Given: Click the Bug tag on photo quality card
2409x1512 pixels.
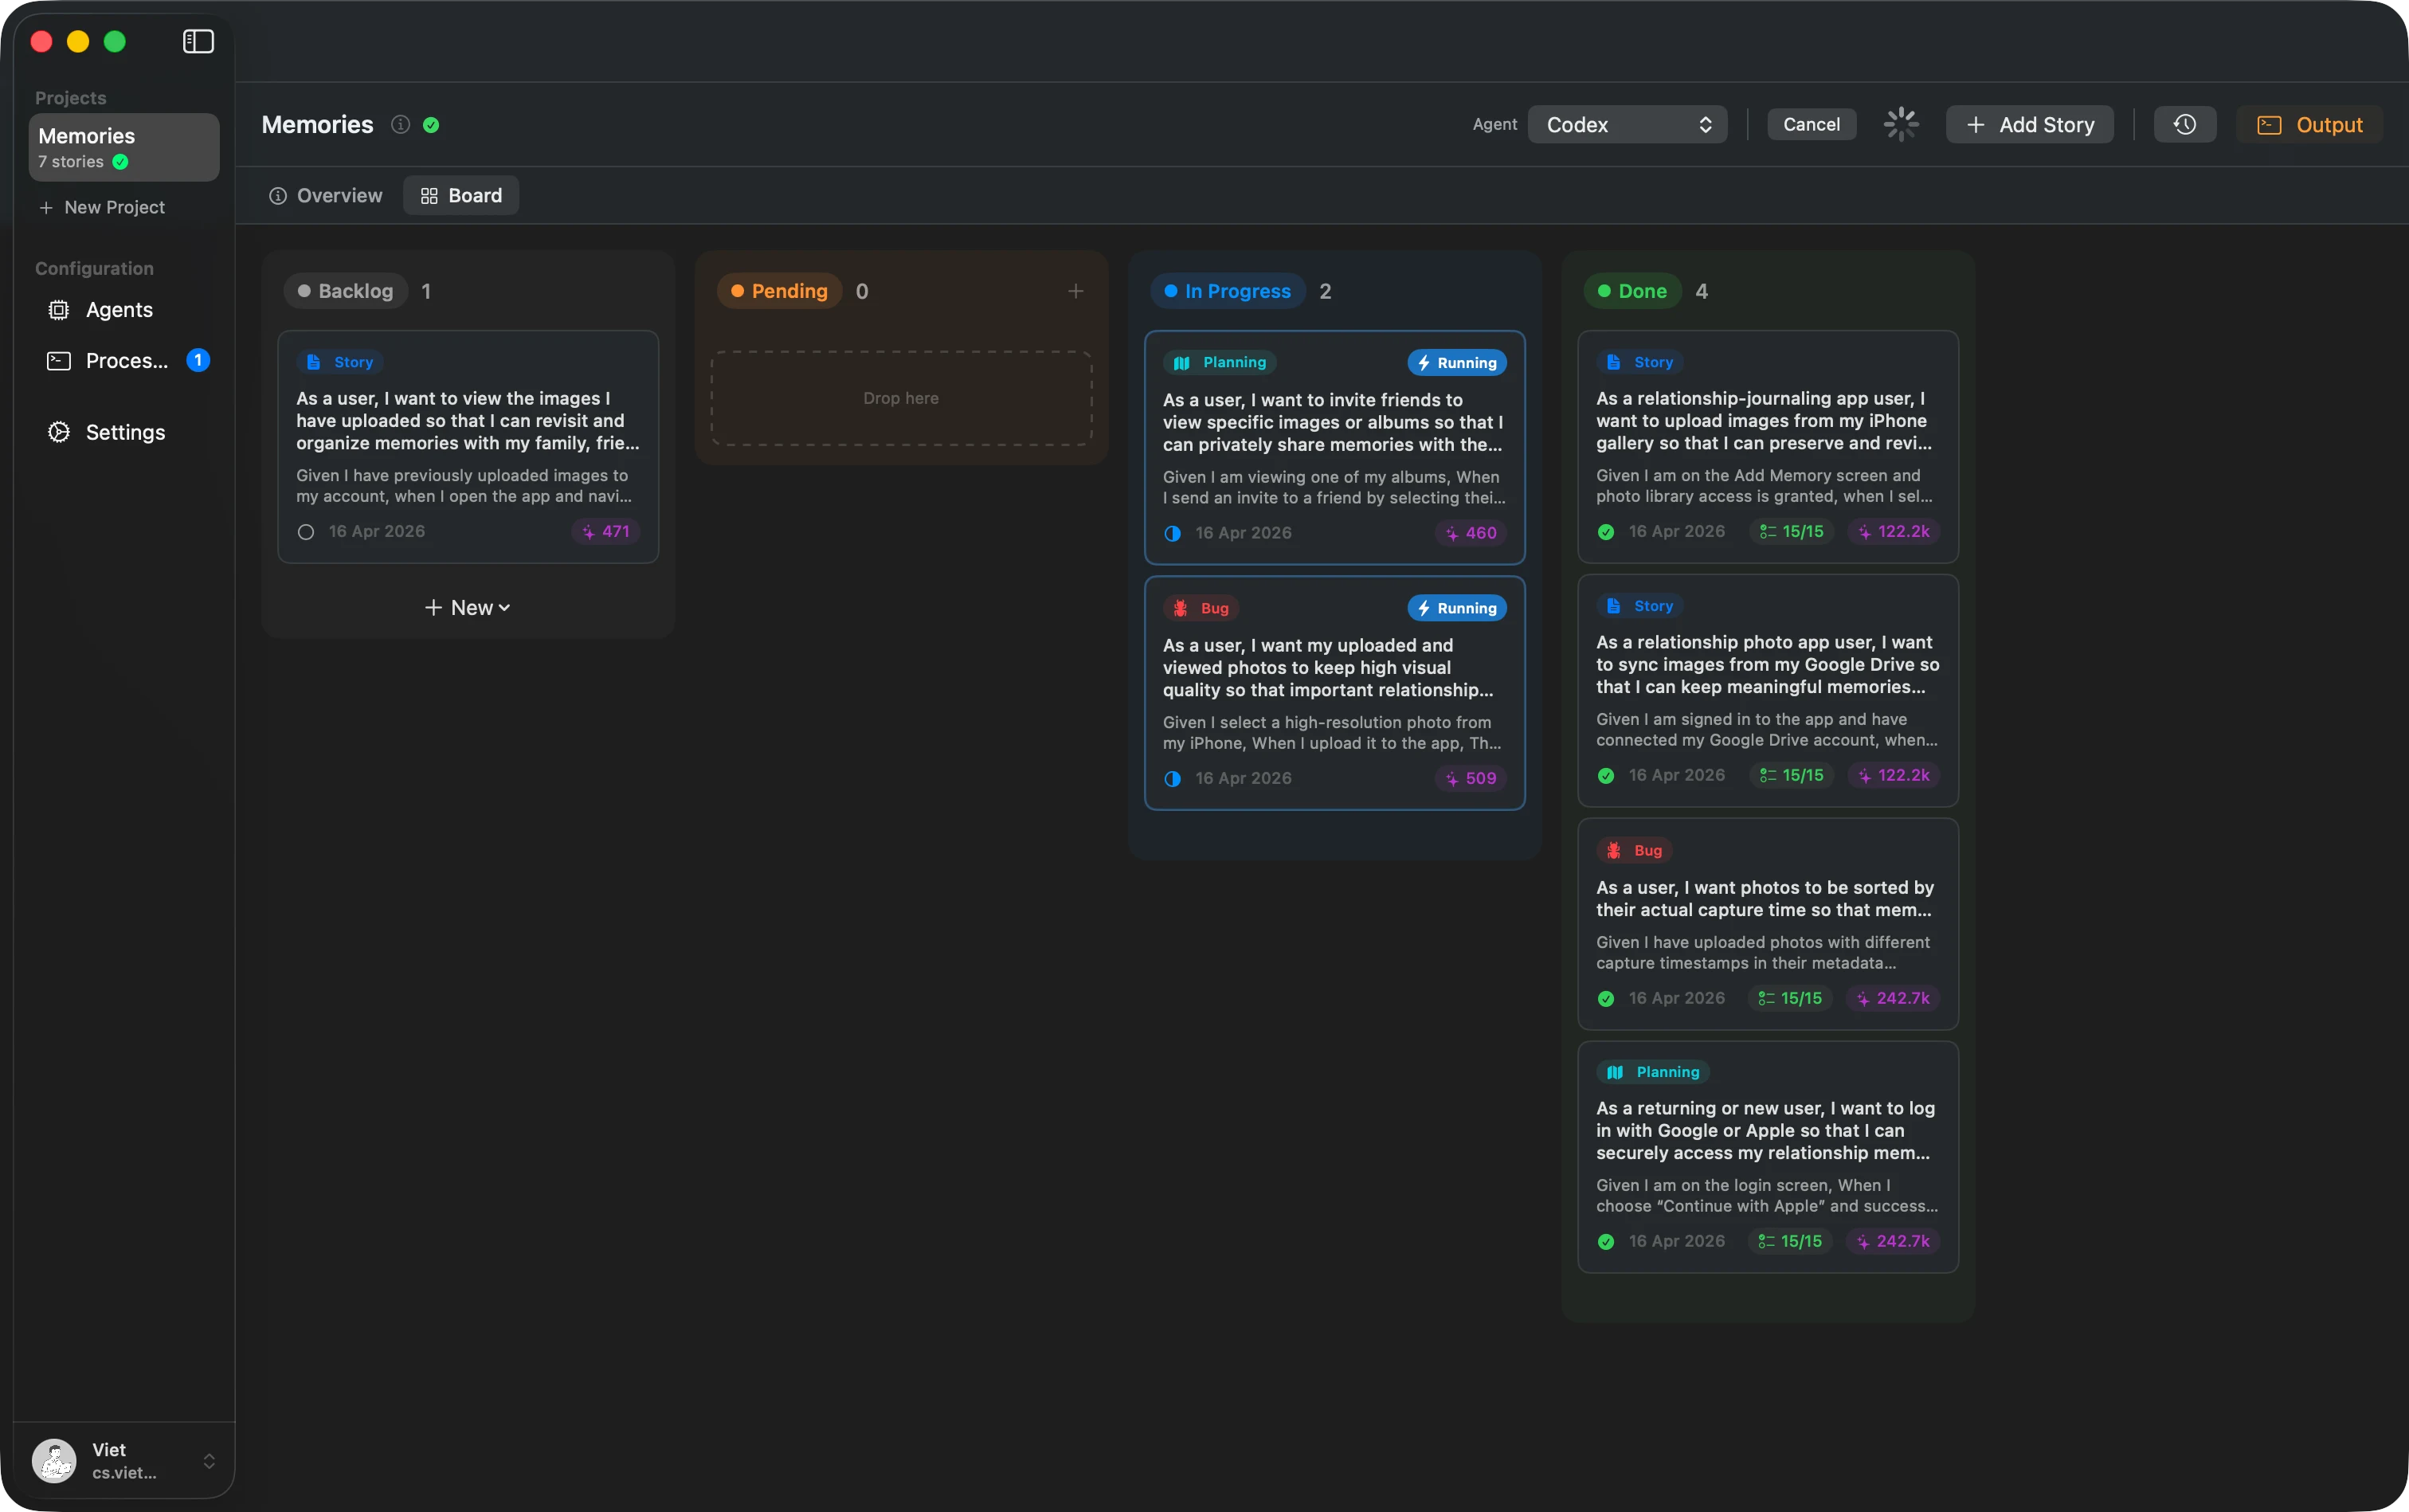Looking at the screenshot, I should [x=1201, y=608].
